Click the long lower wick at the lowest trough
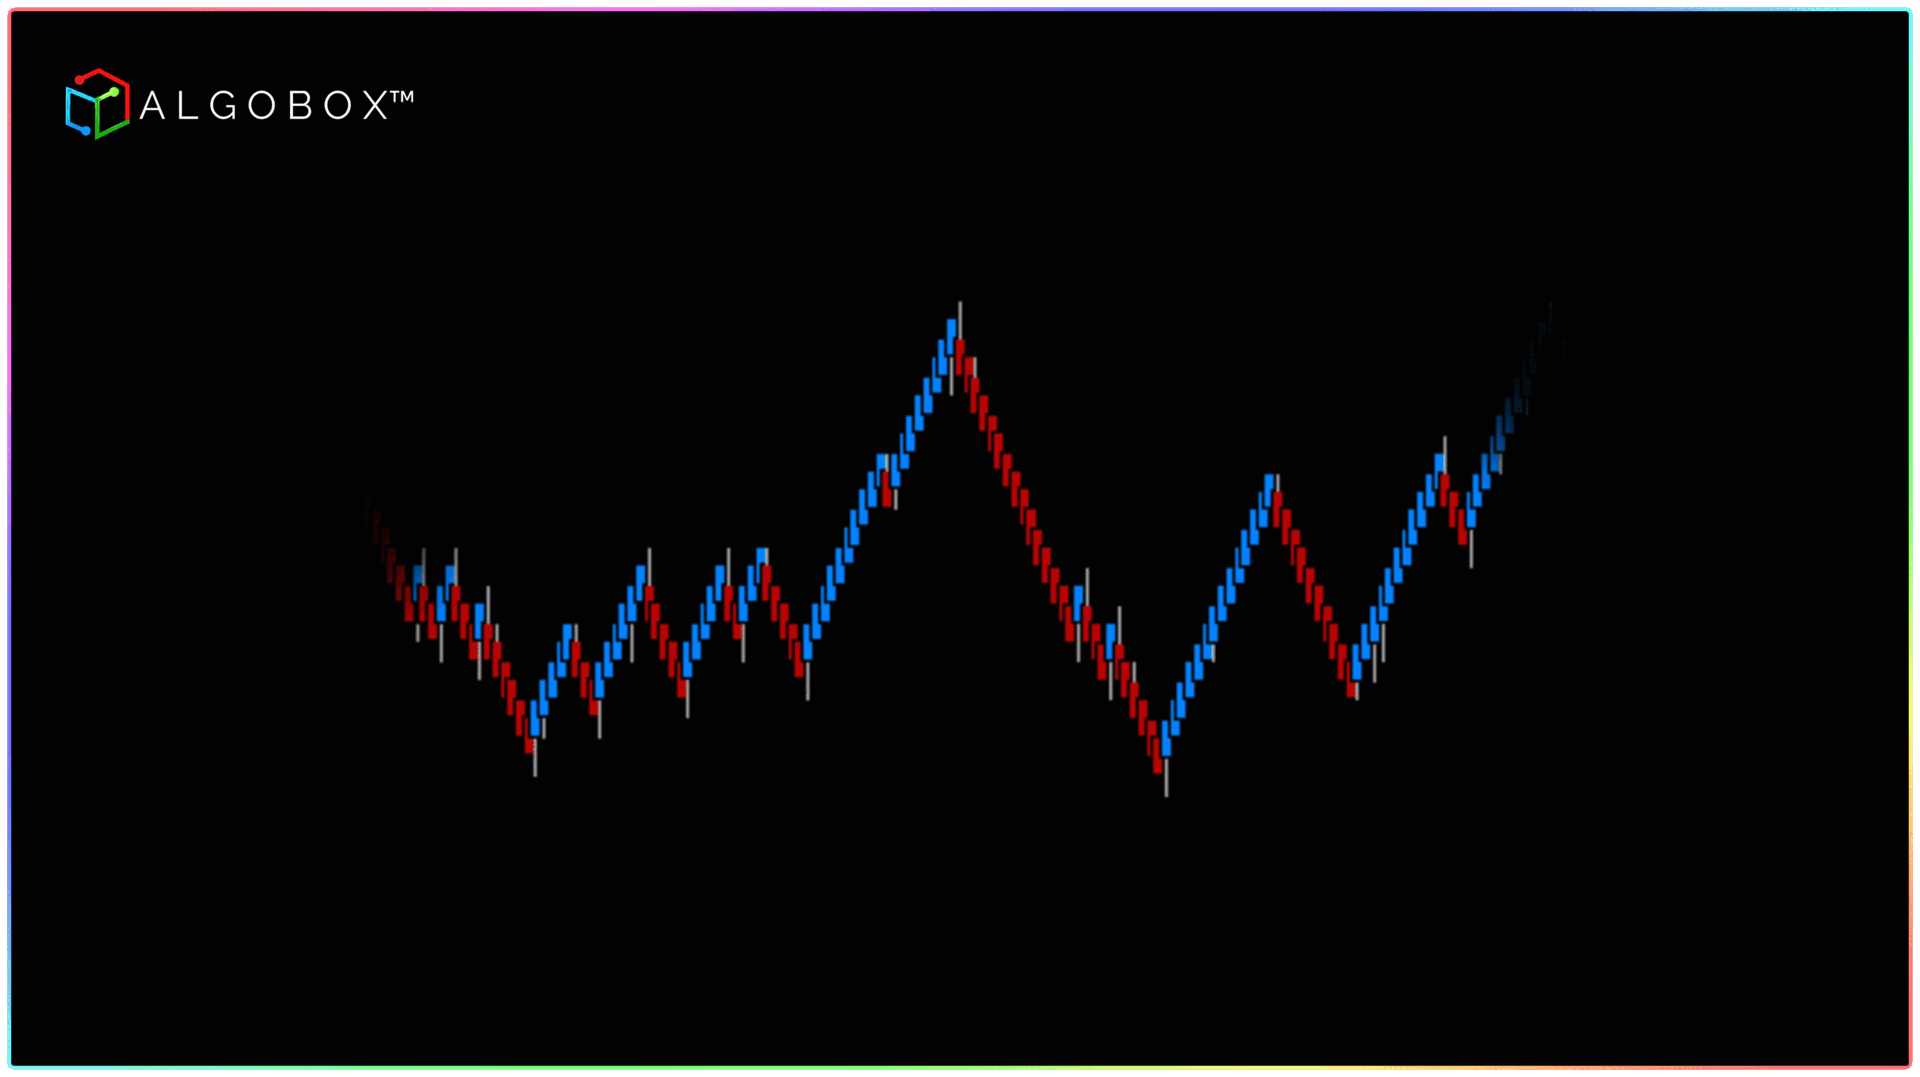Image resolution: width=1920 pixels, height=1077 pixels. pos(1166,780)
